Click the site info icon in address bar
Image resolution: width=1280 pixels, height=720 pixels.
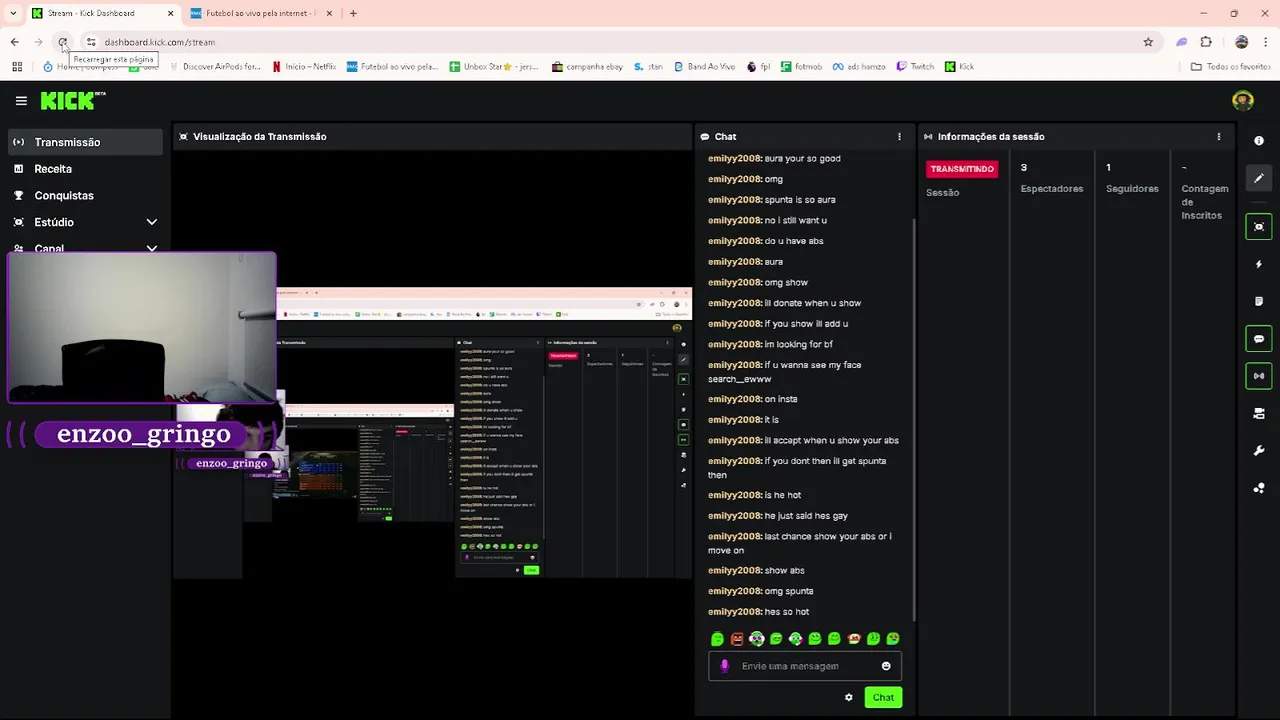pos(91,42)
